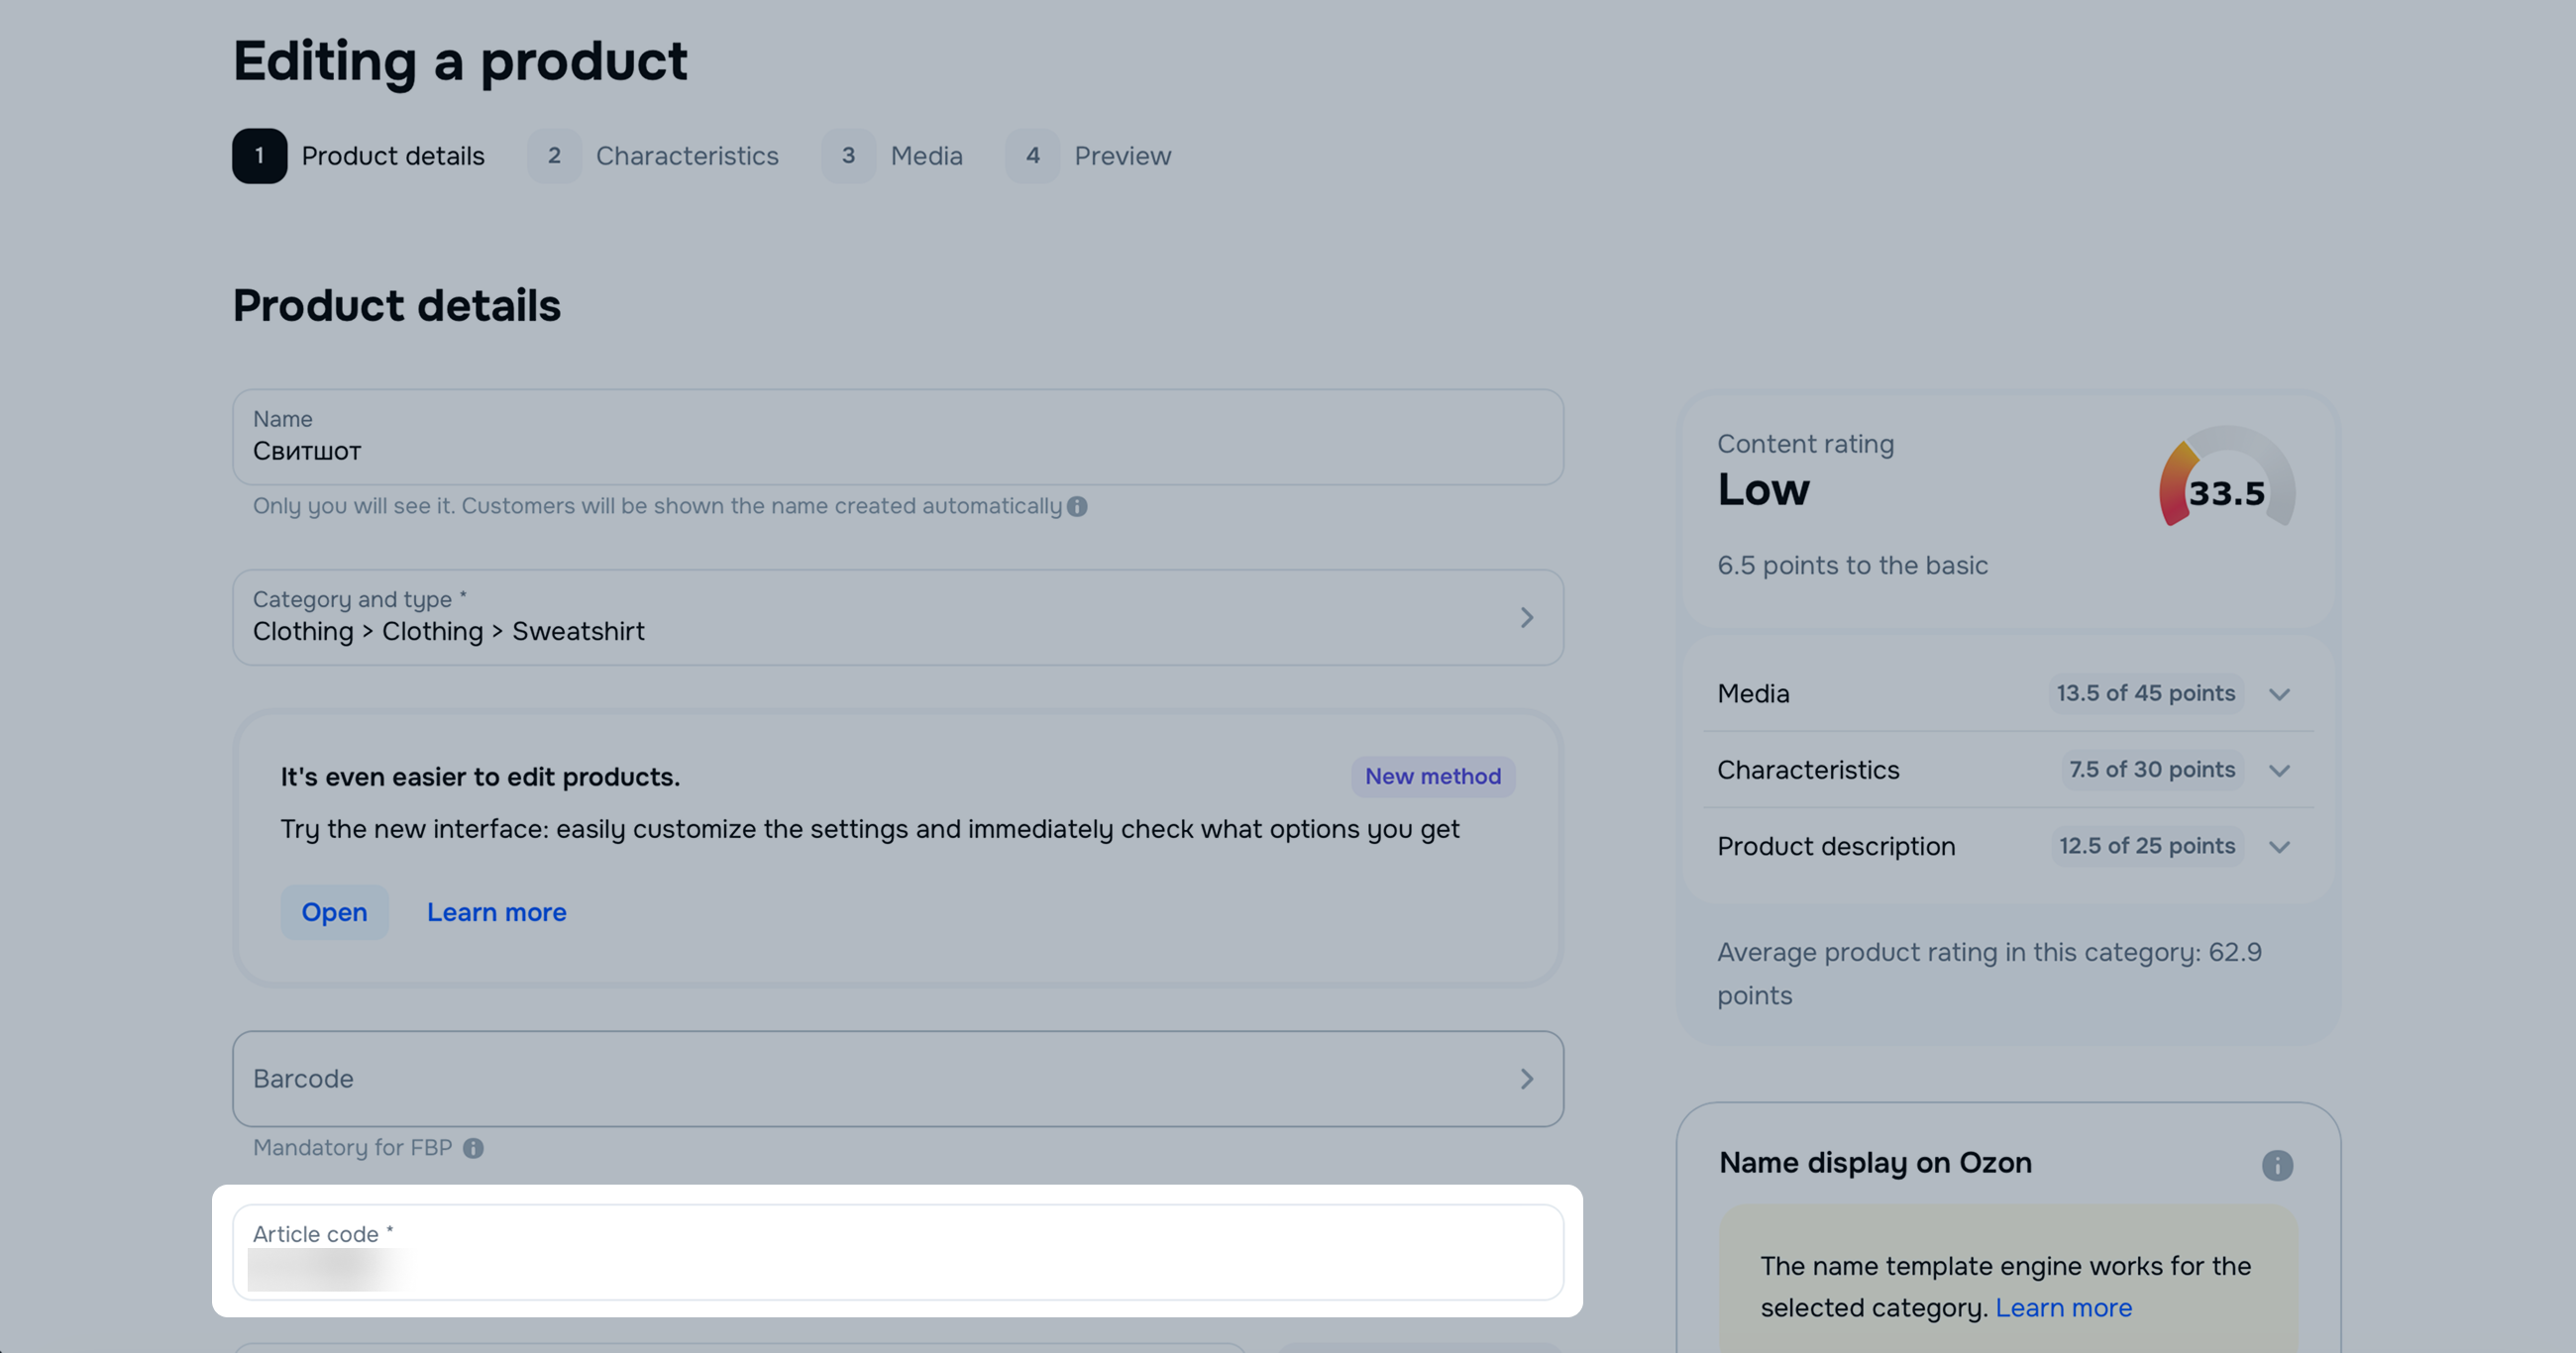Expand the Characteristics points section
Image resolution: width=2576 pixels, height=1353 pixels.
(x=2278, y=770)
